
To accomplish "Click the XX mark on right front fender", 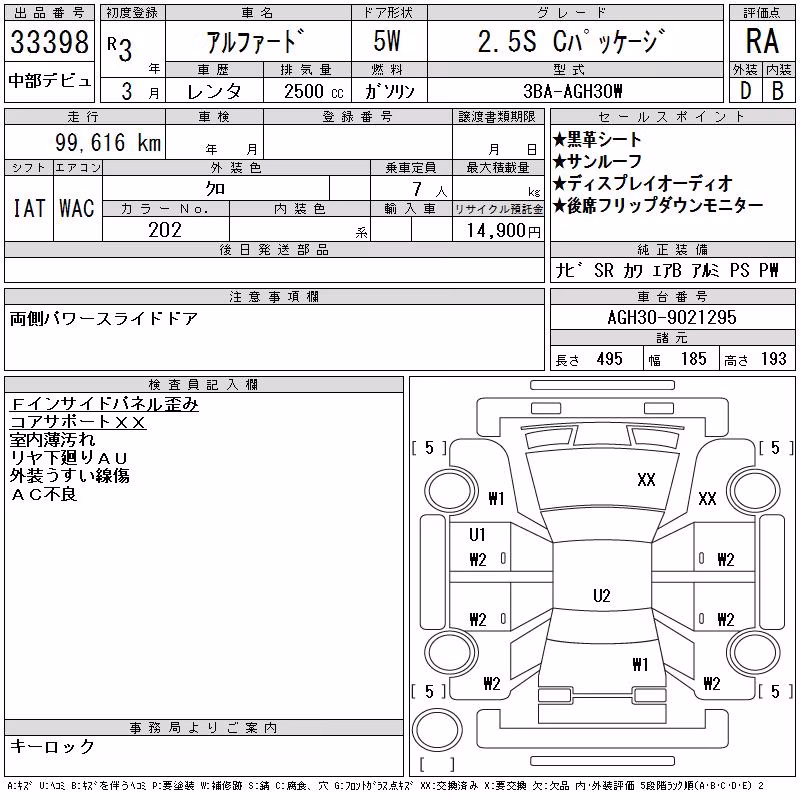I will coord(707,498).
